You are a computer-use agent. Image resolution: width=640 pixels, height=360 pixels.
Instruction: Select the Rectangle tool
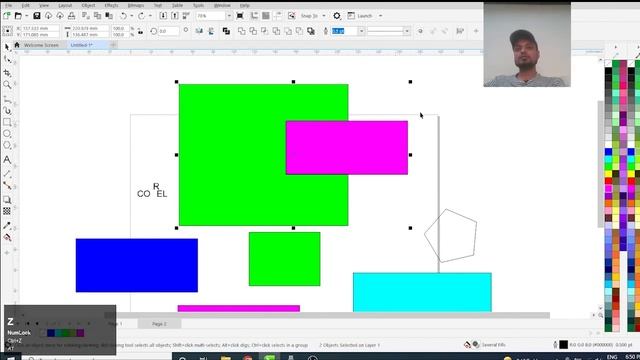point(7,122)
